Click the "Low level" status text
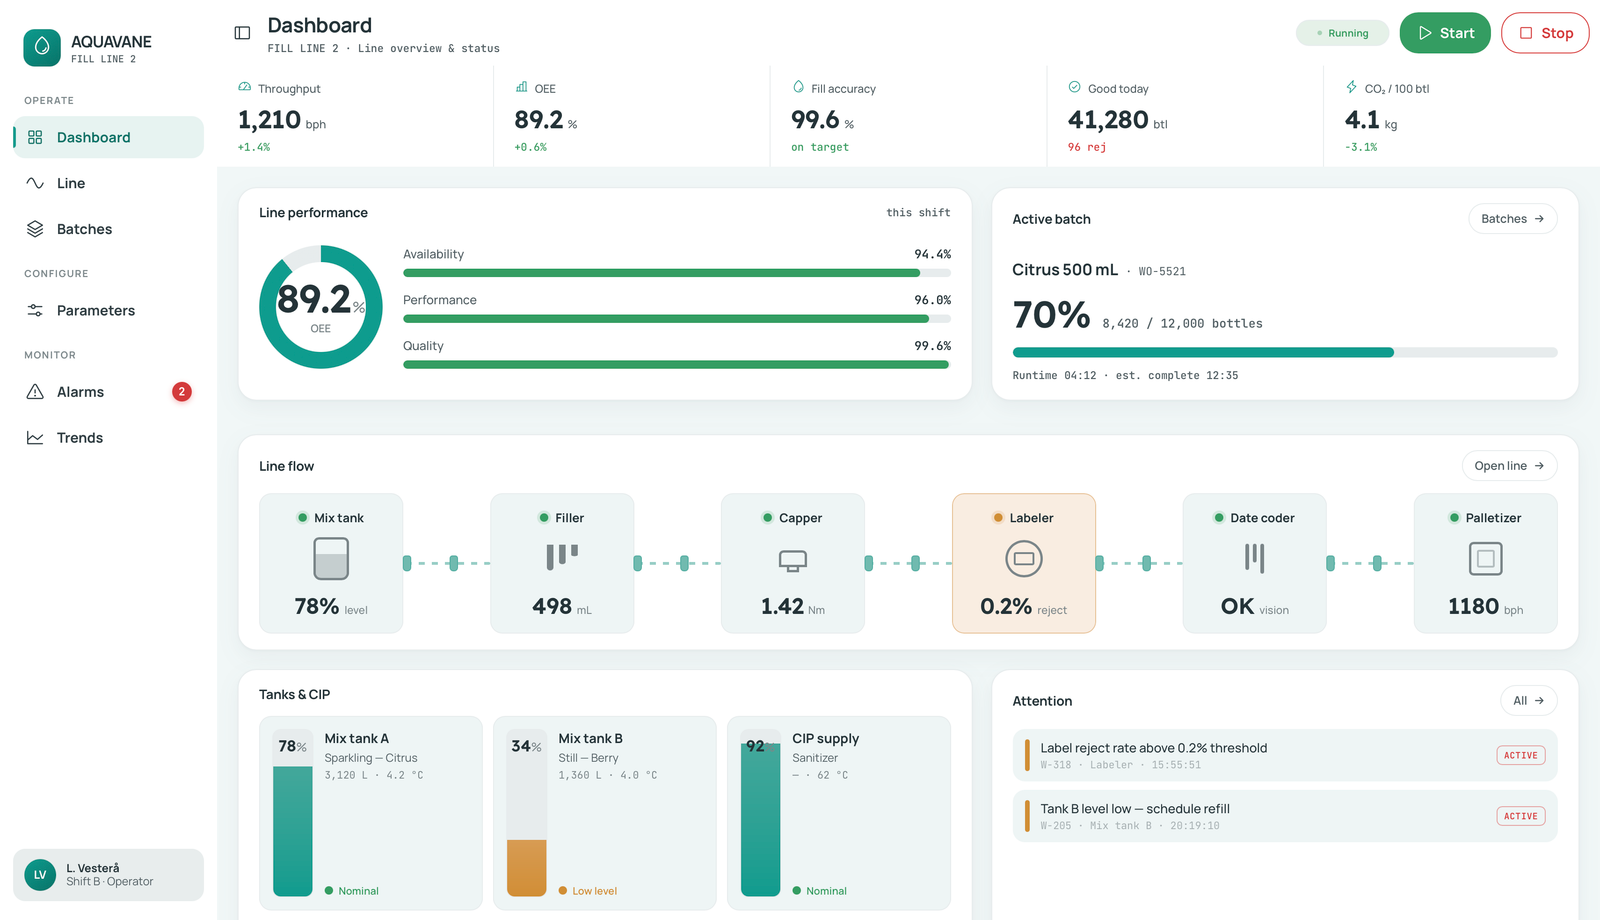The image size is (1600, 920). pos(594,891)
